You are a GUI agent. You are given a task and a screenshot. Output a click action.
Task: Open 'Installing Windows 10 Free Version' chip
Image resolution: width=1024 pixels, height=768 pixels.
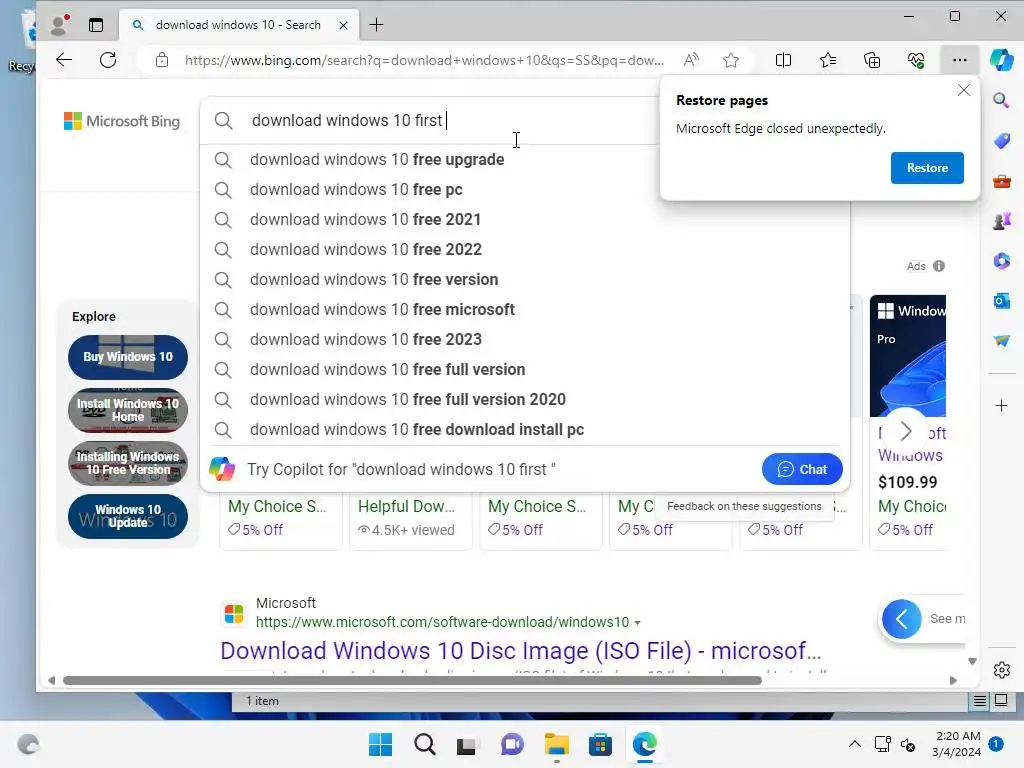[128, 463]
